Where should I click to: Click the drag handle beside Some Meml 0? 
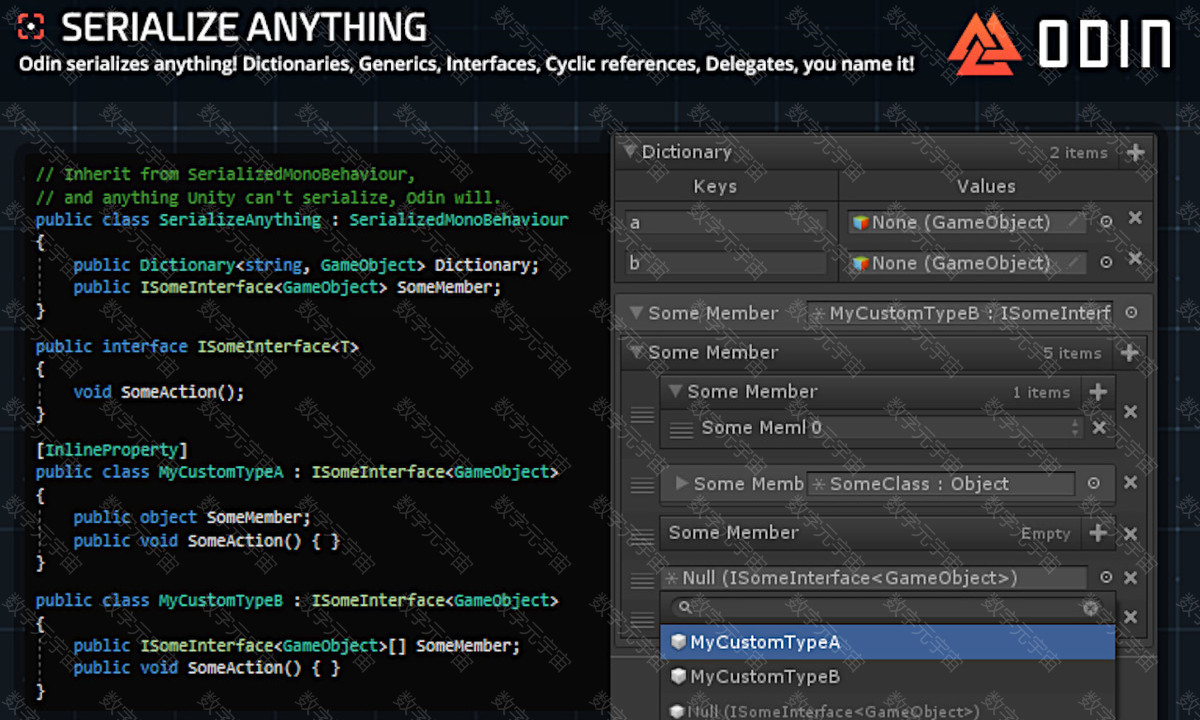point(681,429)
